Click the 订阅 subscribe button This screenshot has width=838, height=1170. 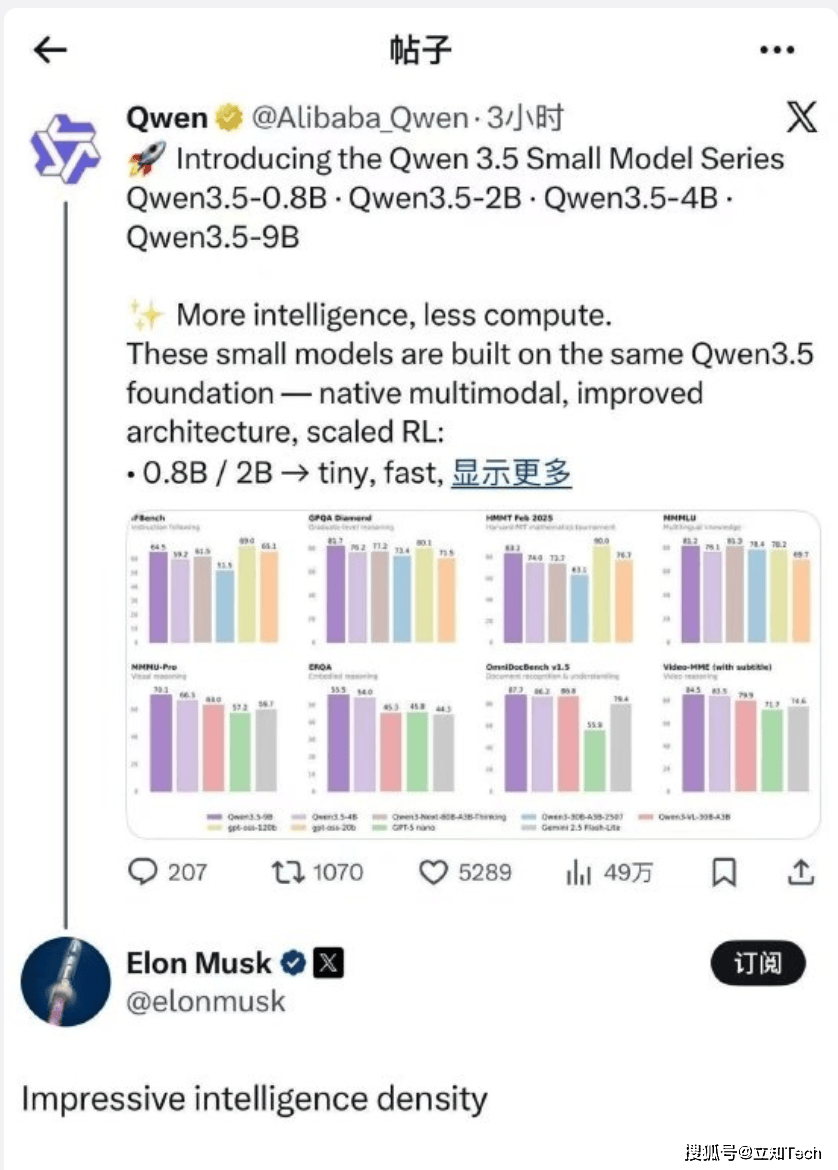757,963
